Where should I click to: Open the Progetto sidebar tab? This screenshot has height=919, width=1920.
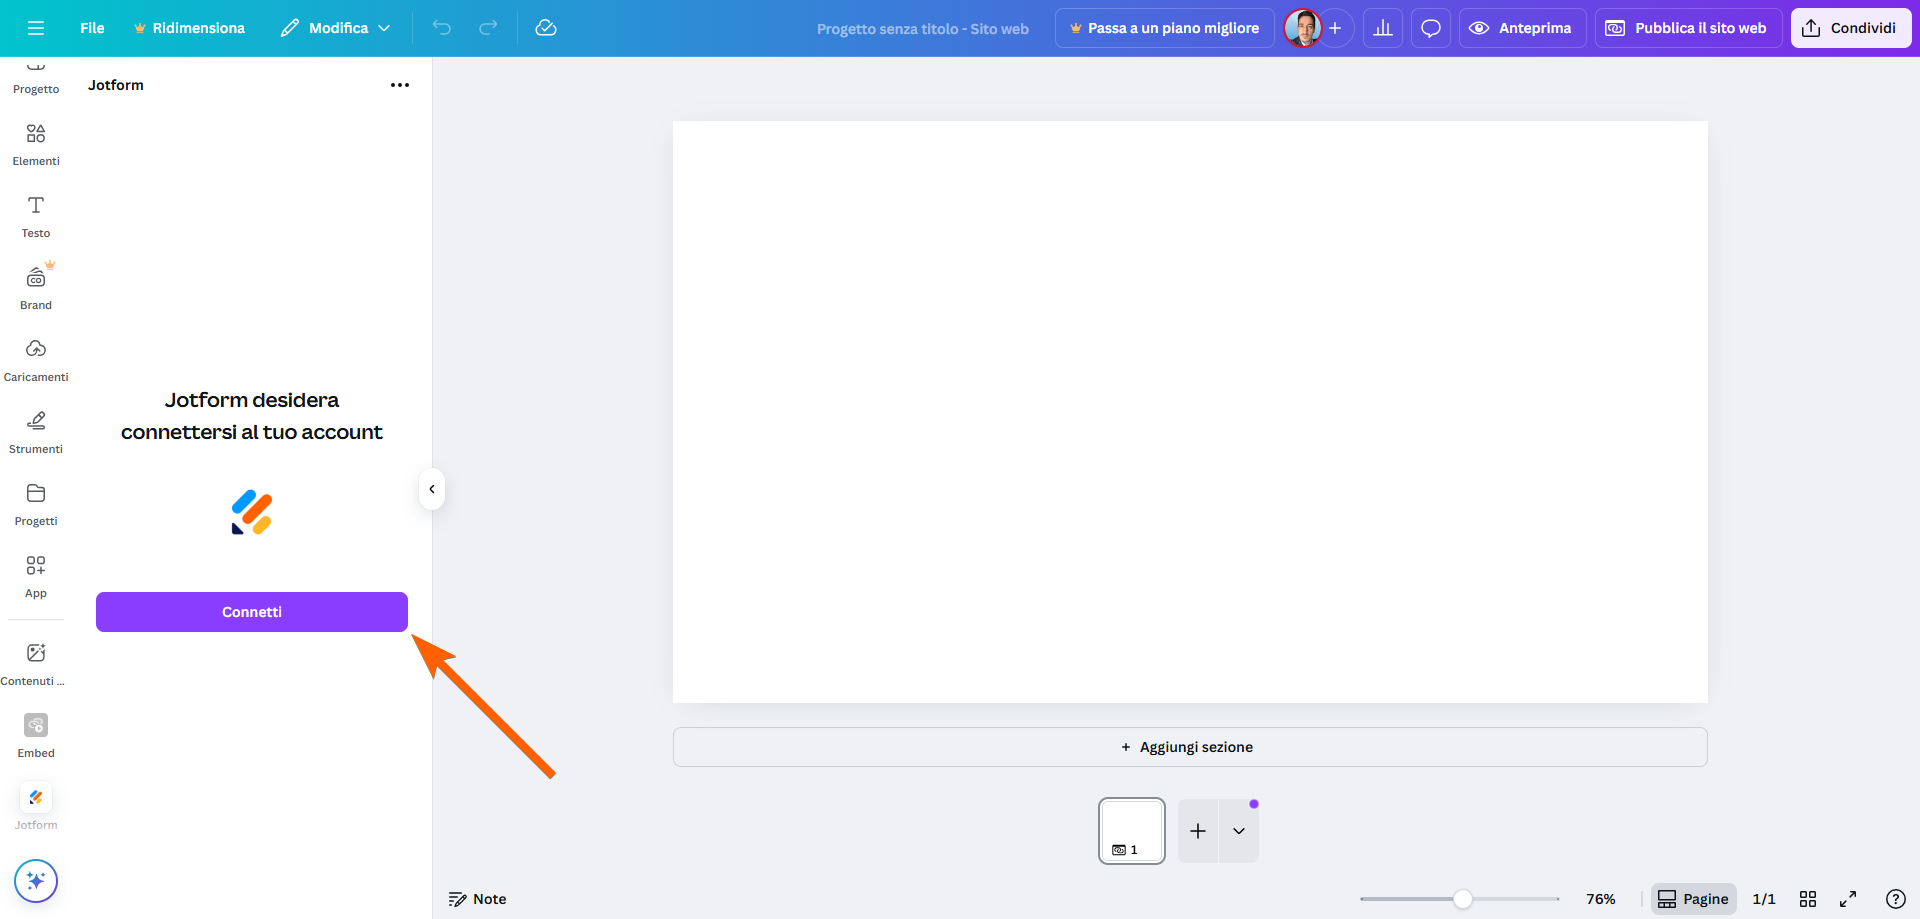(36, 80)
